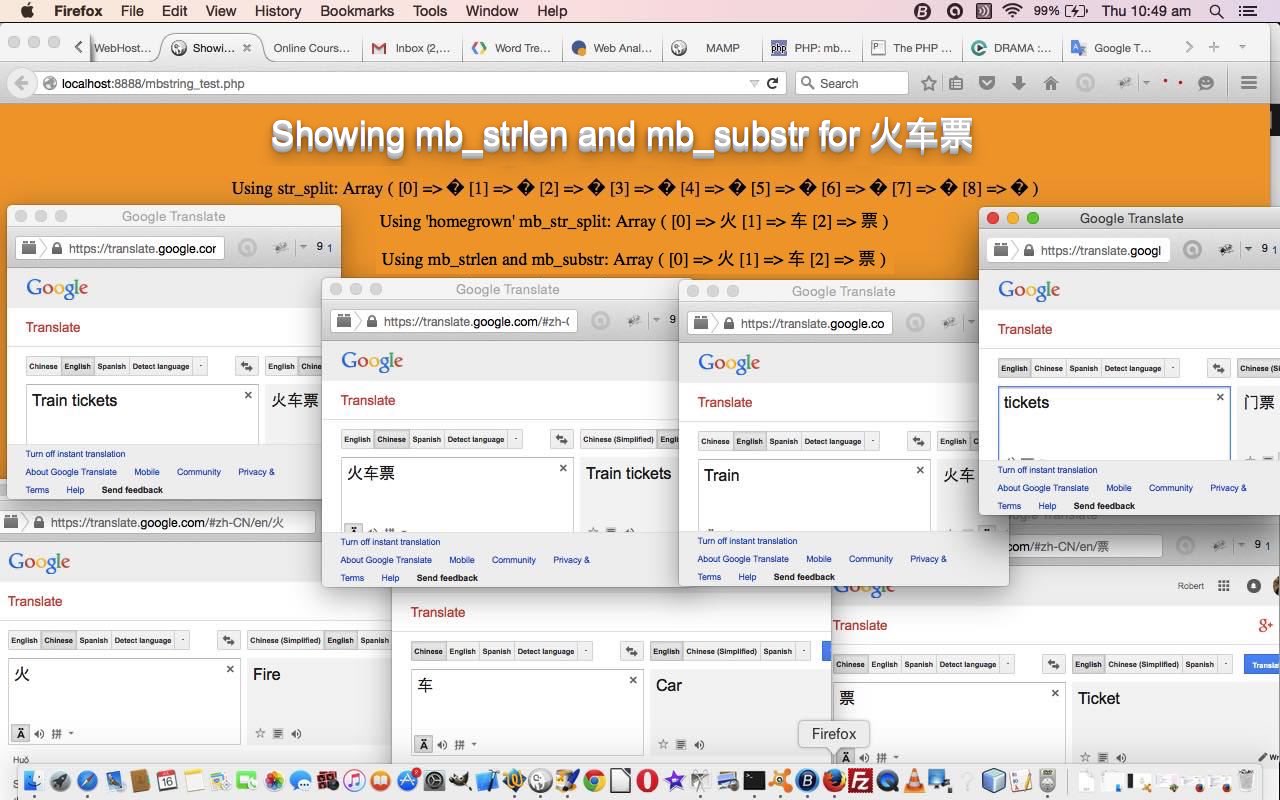The width and height of the screenshot is (1280, 800).
Task: Choose Detect language in 车 window
Action: point(546,651)
